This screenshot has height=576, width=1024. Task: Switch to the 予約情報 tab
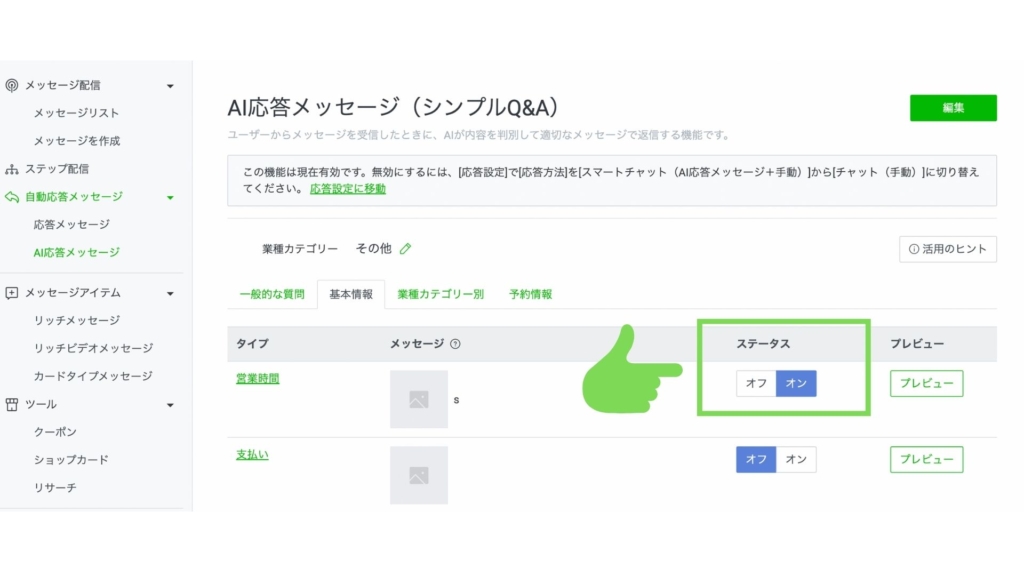click(x=530, y=294)
